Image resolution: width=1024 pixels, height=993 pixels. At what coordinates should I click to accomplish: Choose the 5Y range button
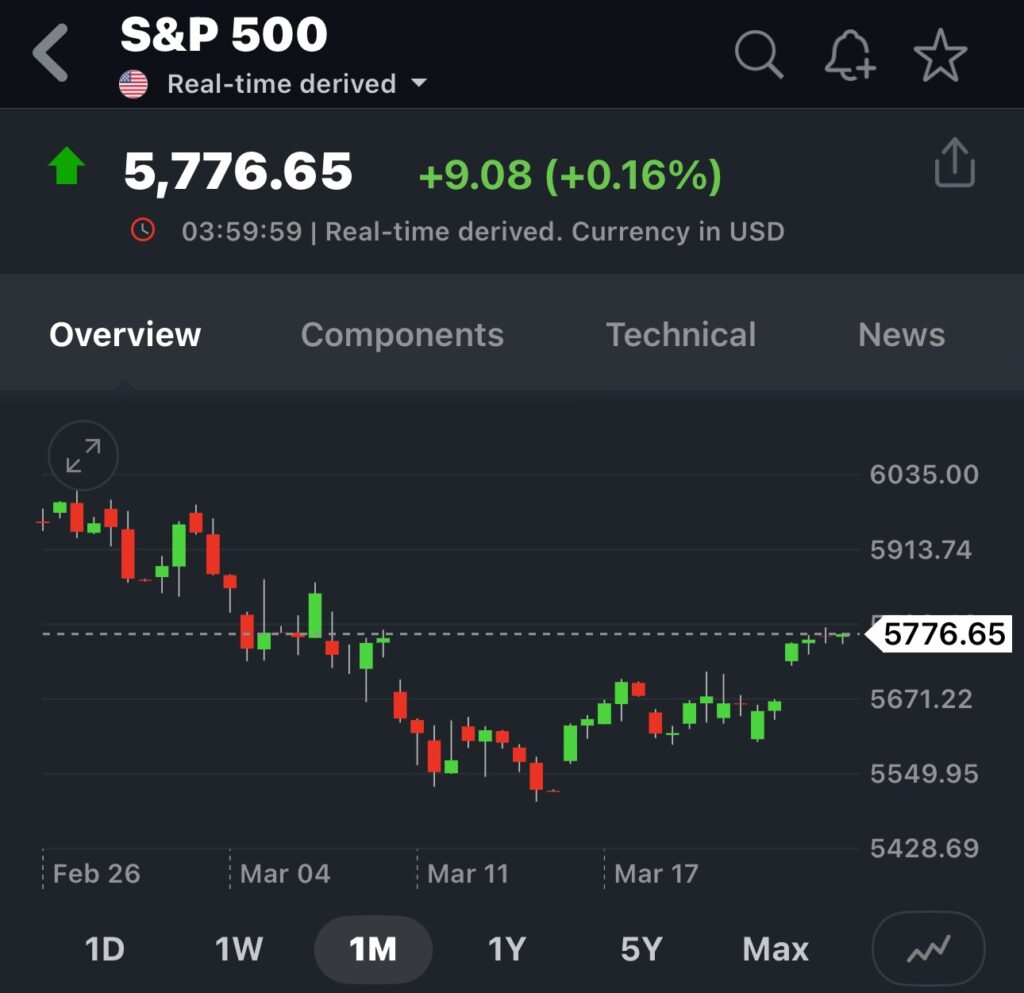(641, 949)
